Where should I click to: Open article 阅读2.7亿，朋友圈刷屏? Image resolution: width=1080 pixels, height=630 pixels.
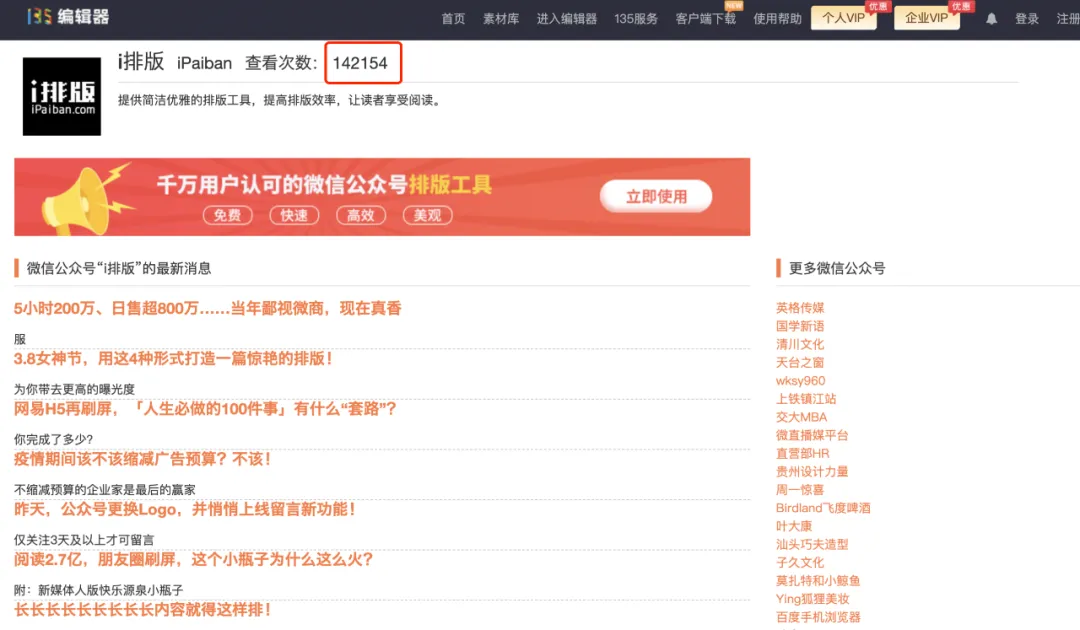pyautogui.click(x=194, y=560)
